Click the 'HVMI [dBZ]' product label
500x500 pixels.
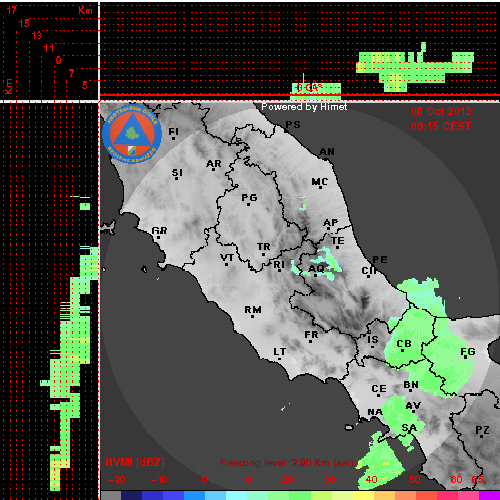[135, 462]
